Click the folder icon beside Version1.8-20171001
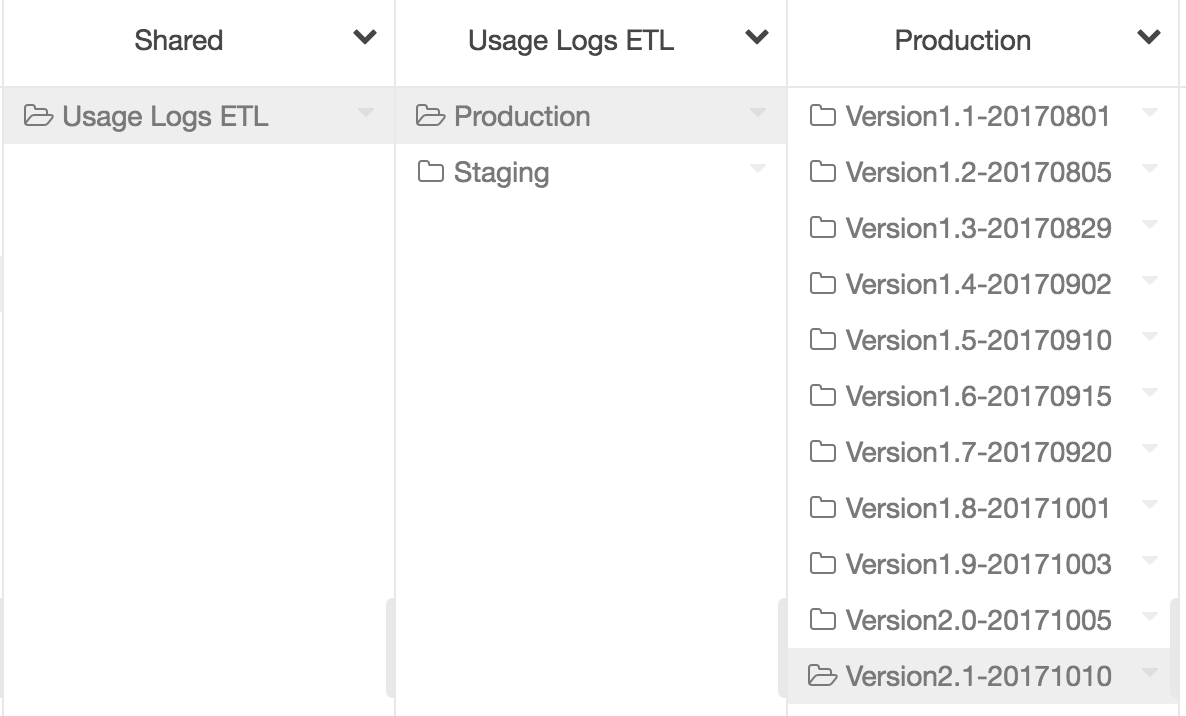1186x716 pixels. click(x=822, y=508)
